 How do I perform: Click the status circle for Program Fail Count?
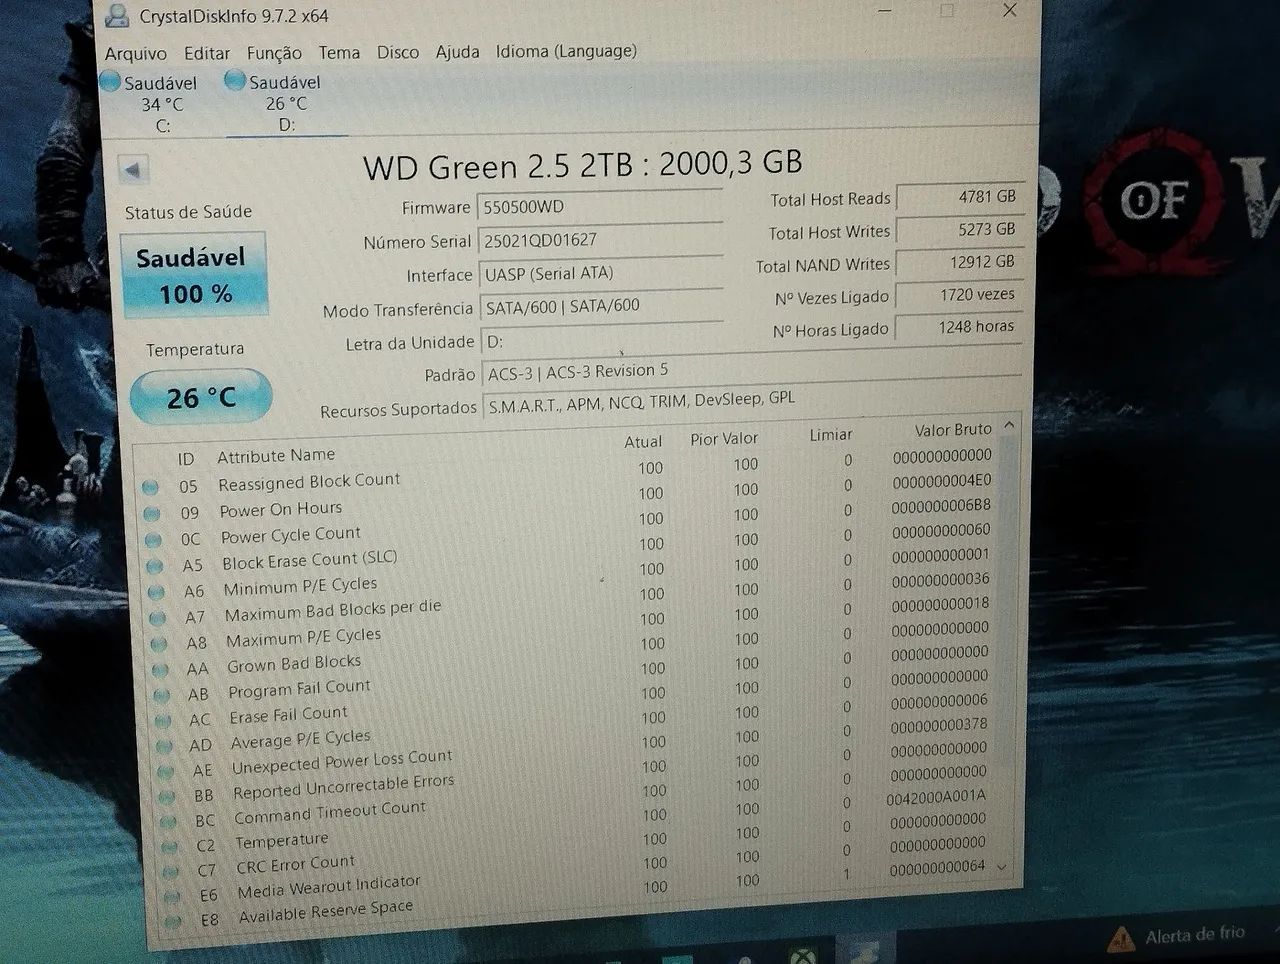(x=164, y=694)
